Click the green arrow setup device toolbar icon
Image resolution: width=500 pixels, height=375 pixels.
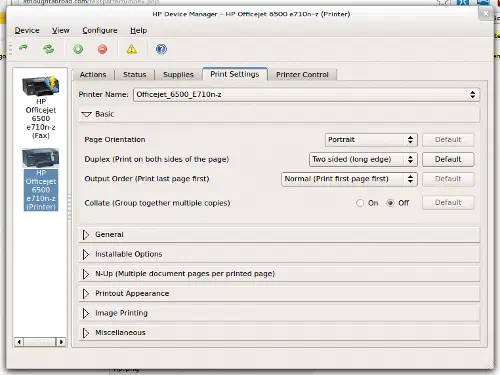(23, 49)
